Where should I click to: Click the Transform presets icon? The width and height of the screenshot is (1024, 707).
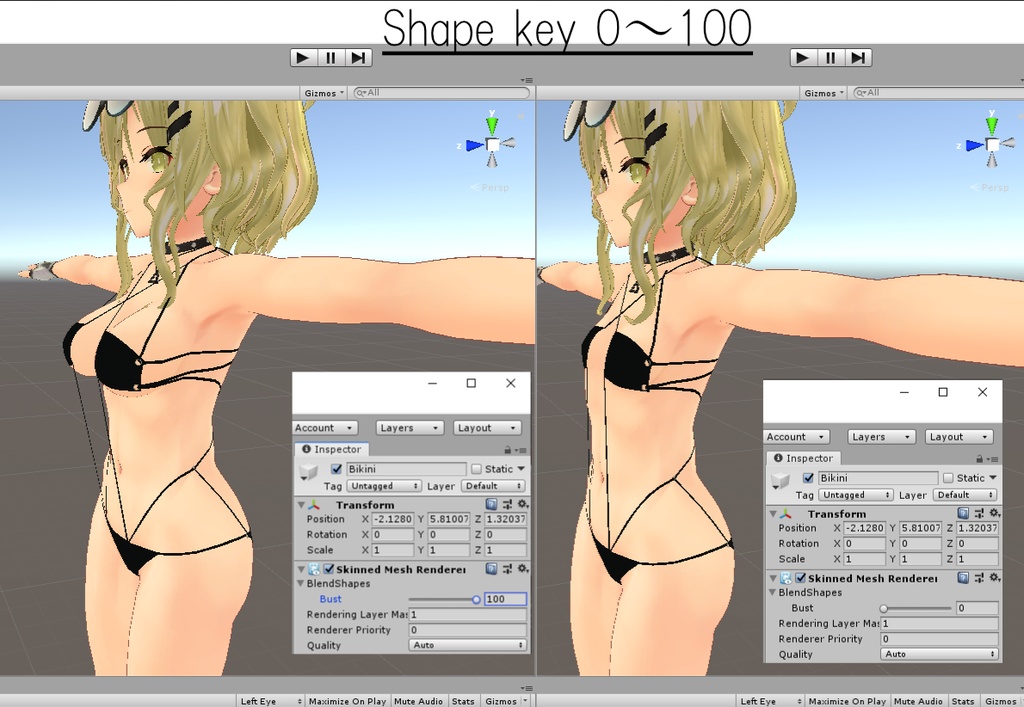tap(507, 505)
